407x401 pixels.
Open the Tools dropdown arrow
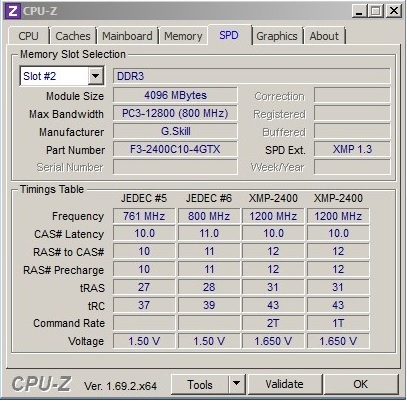(x=236, y=384)
